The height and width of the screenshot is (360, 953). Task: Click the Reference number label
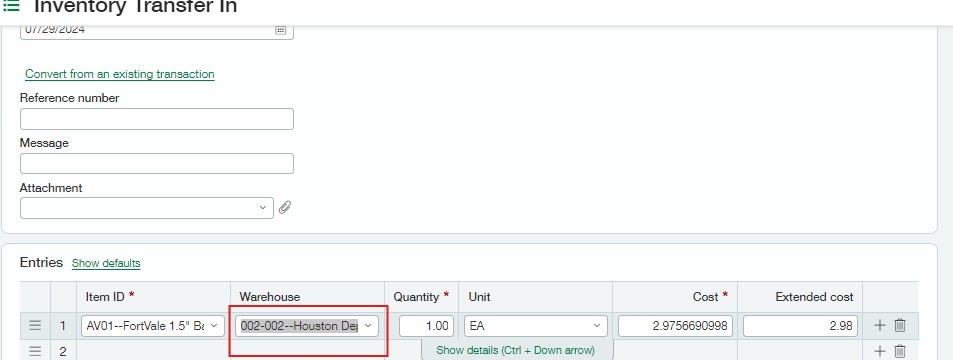tap(70, 98)
